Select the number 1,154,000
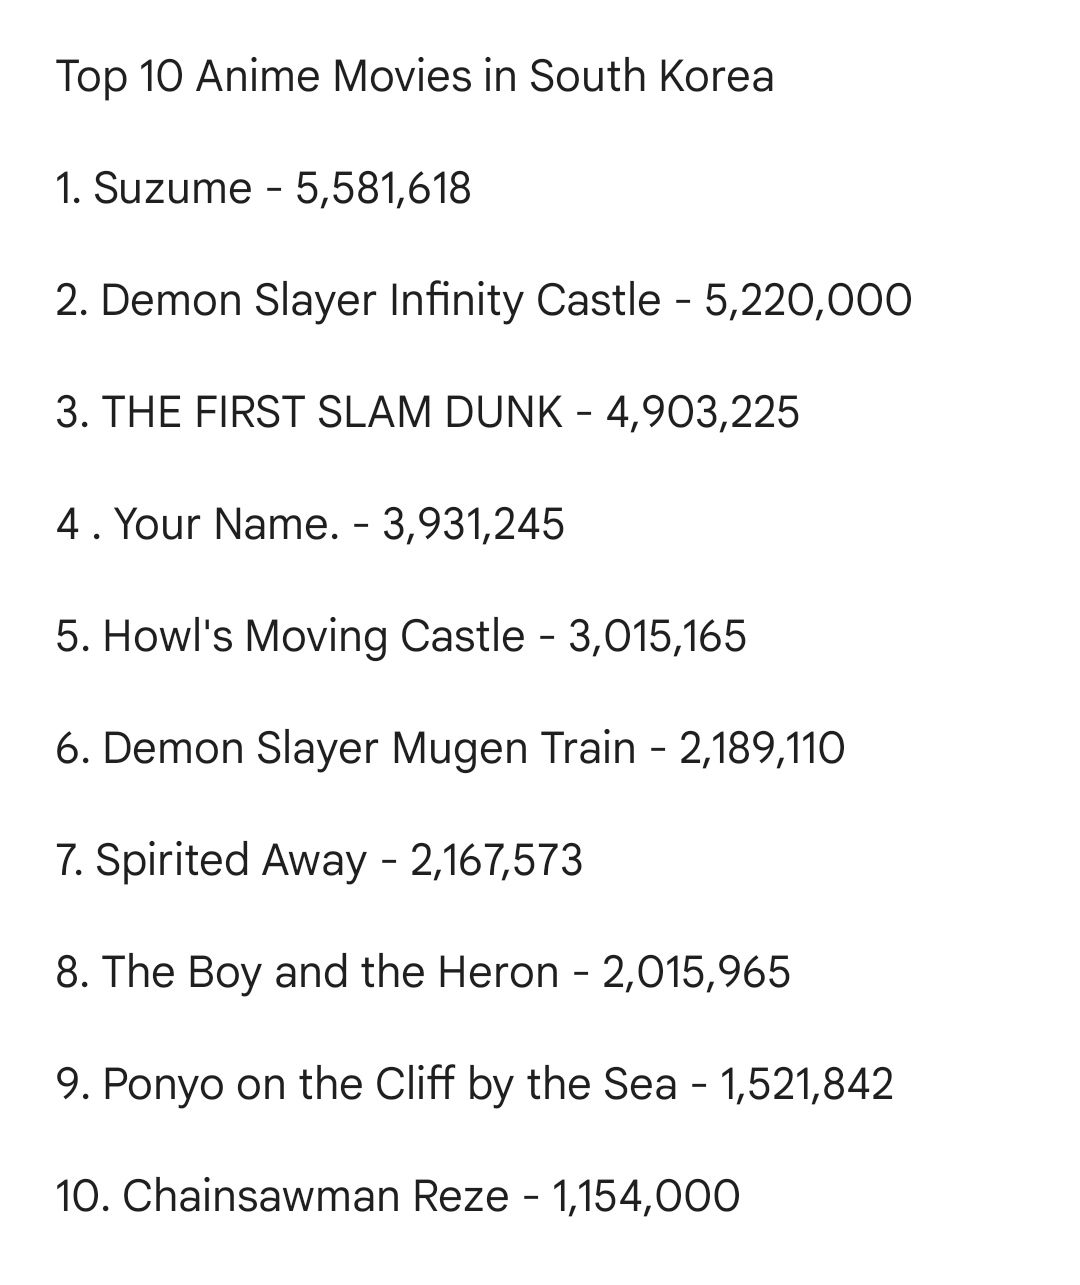The image size is (1080, 1285). click(x=646, y=1197)
